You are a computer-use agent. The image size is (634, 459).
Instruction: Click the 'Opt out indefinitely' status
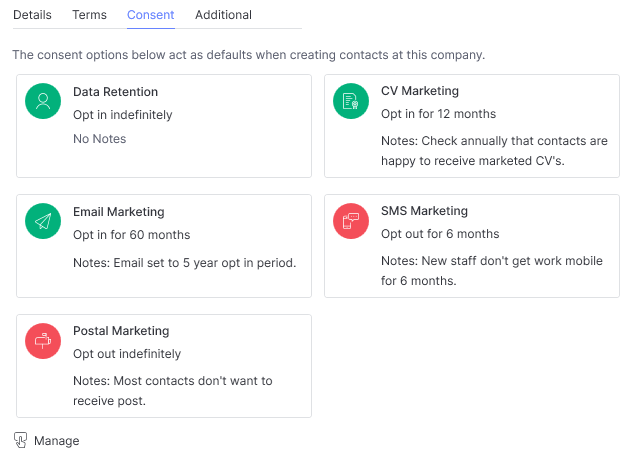tap(127, 354)
